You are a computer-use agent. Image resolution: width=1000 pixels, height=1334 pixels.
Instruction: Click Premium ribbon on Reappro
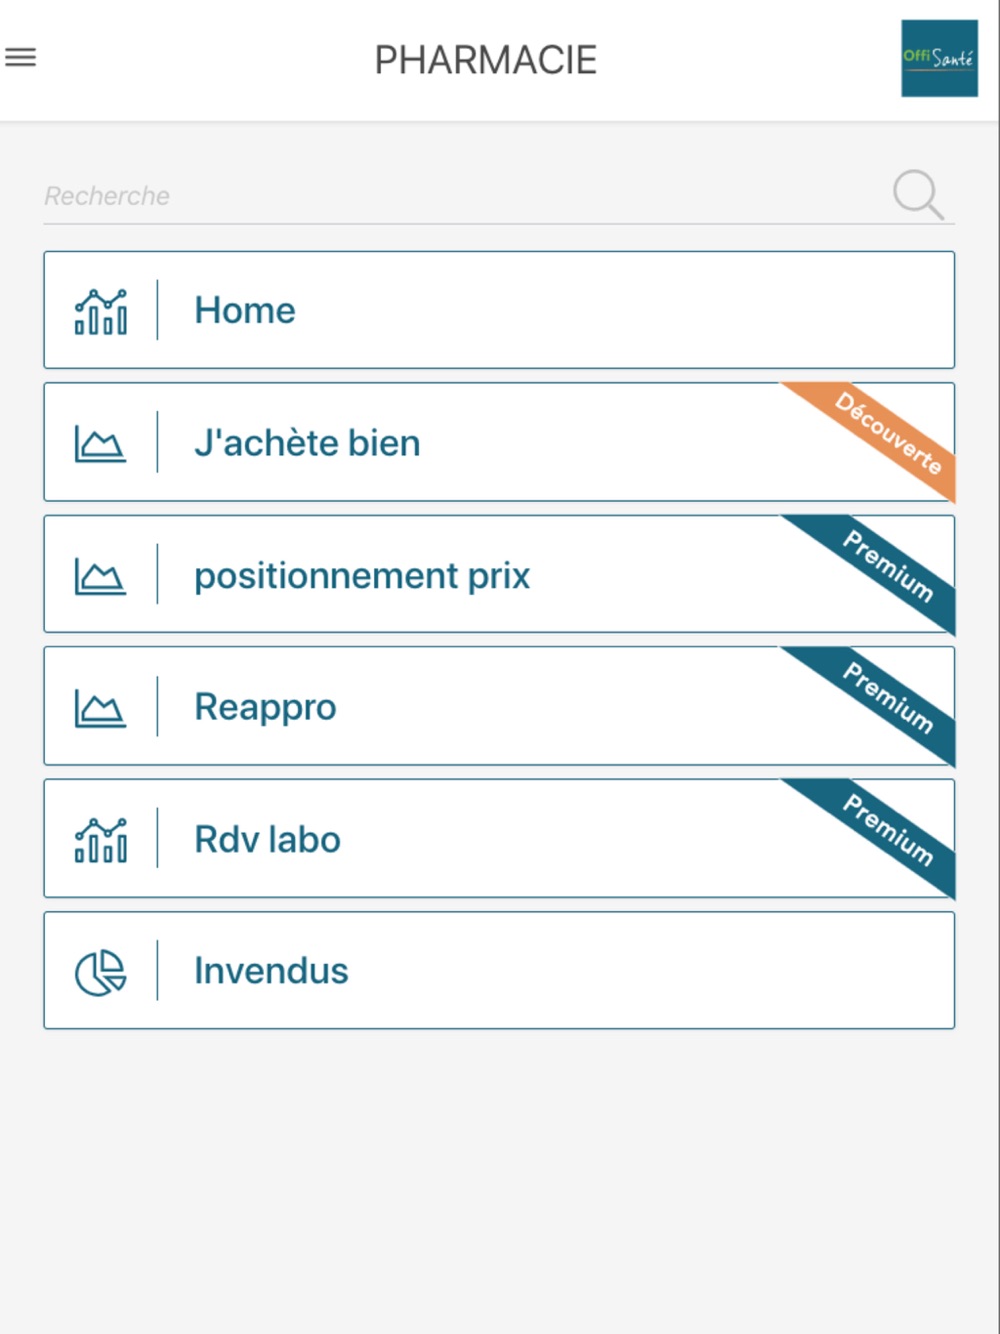[x=888, y=698]
